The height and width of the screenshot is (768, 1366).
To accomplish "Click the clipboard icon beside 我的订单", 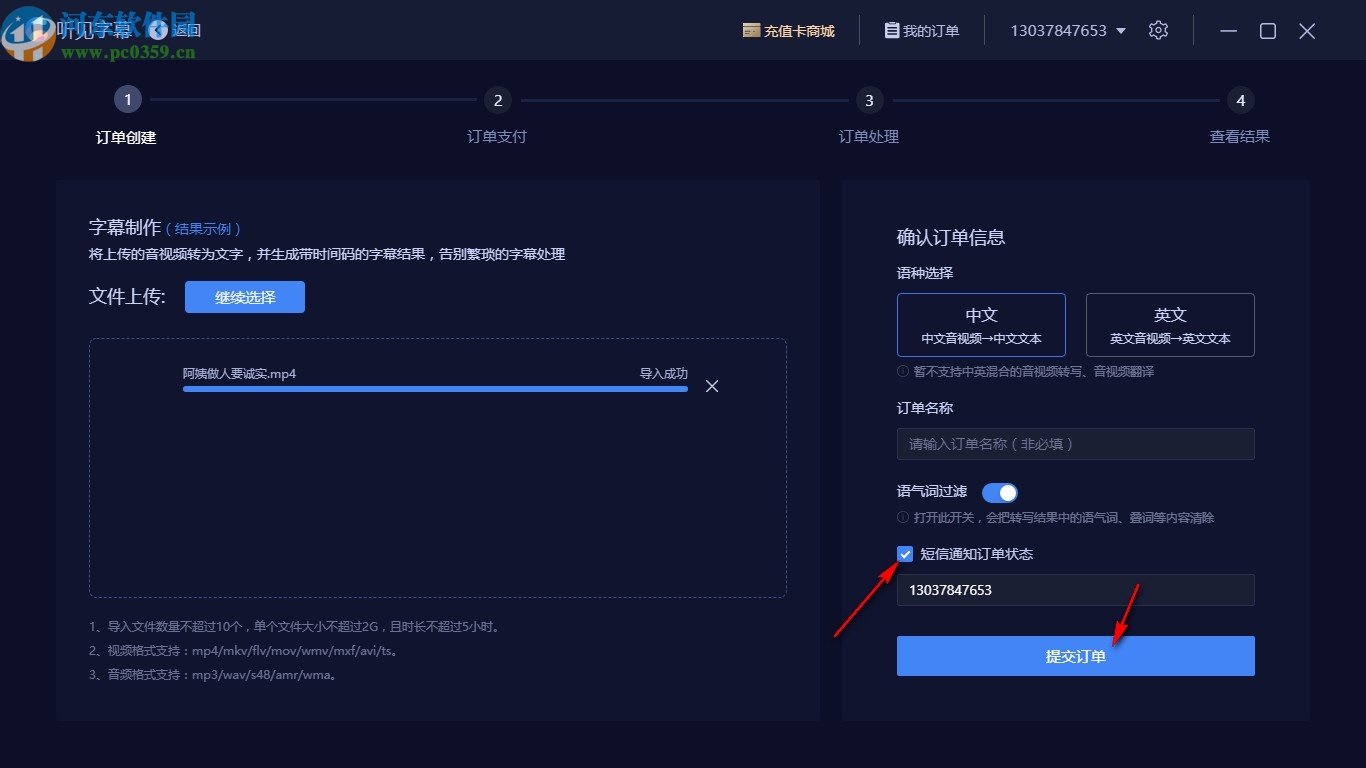I will pyautogui.click(x=892, y=31).
